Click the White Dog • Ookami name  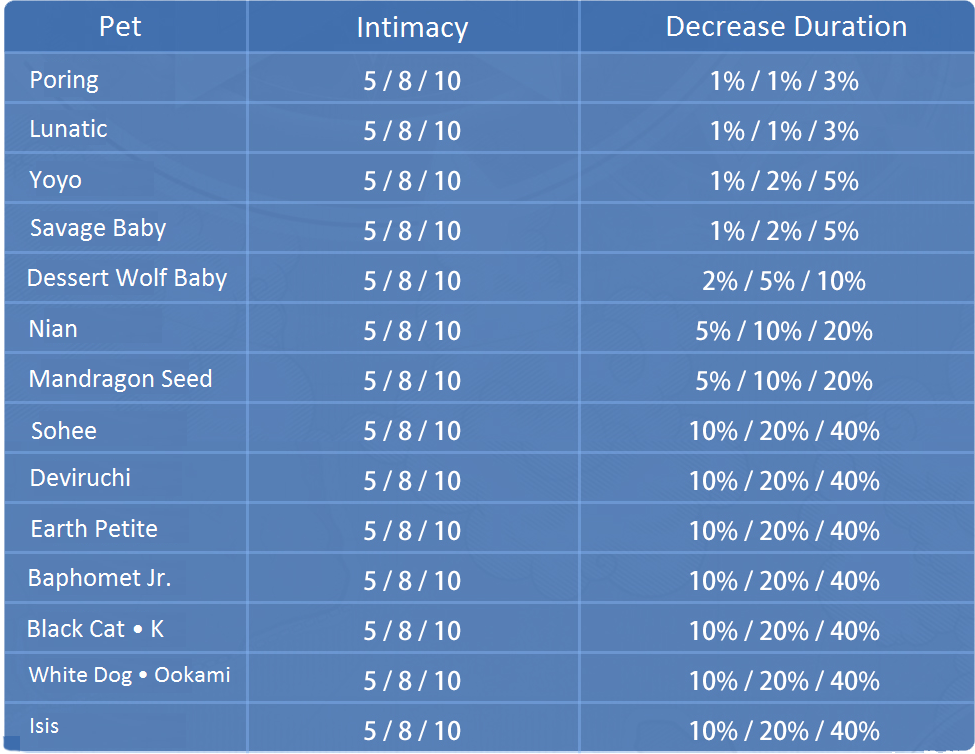click(129, 675)
